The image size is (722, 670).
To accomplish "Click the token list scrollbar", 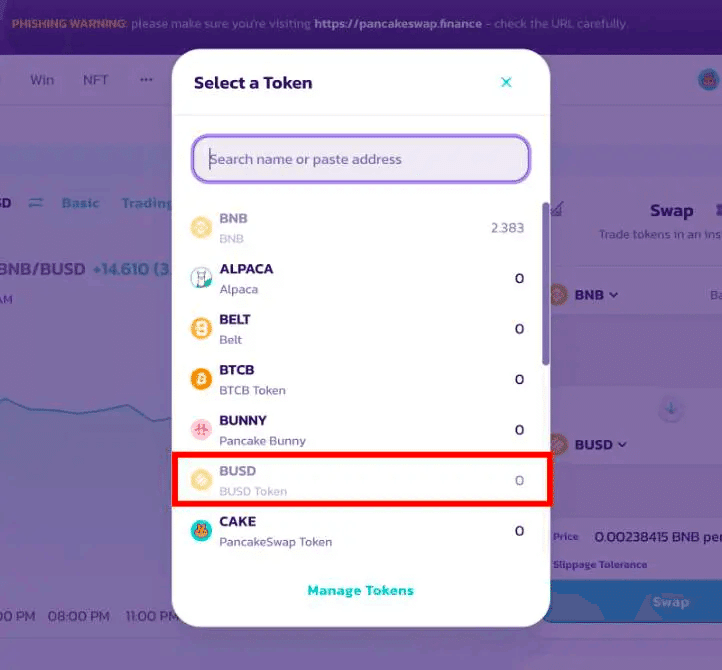I will pos(546,284).
